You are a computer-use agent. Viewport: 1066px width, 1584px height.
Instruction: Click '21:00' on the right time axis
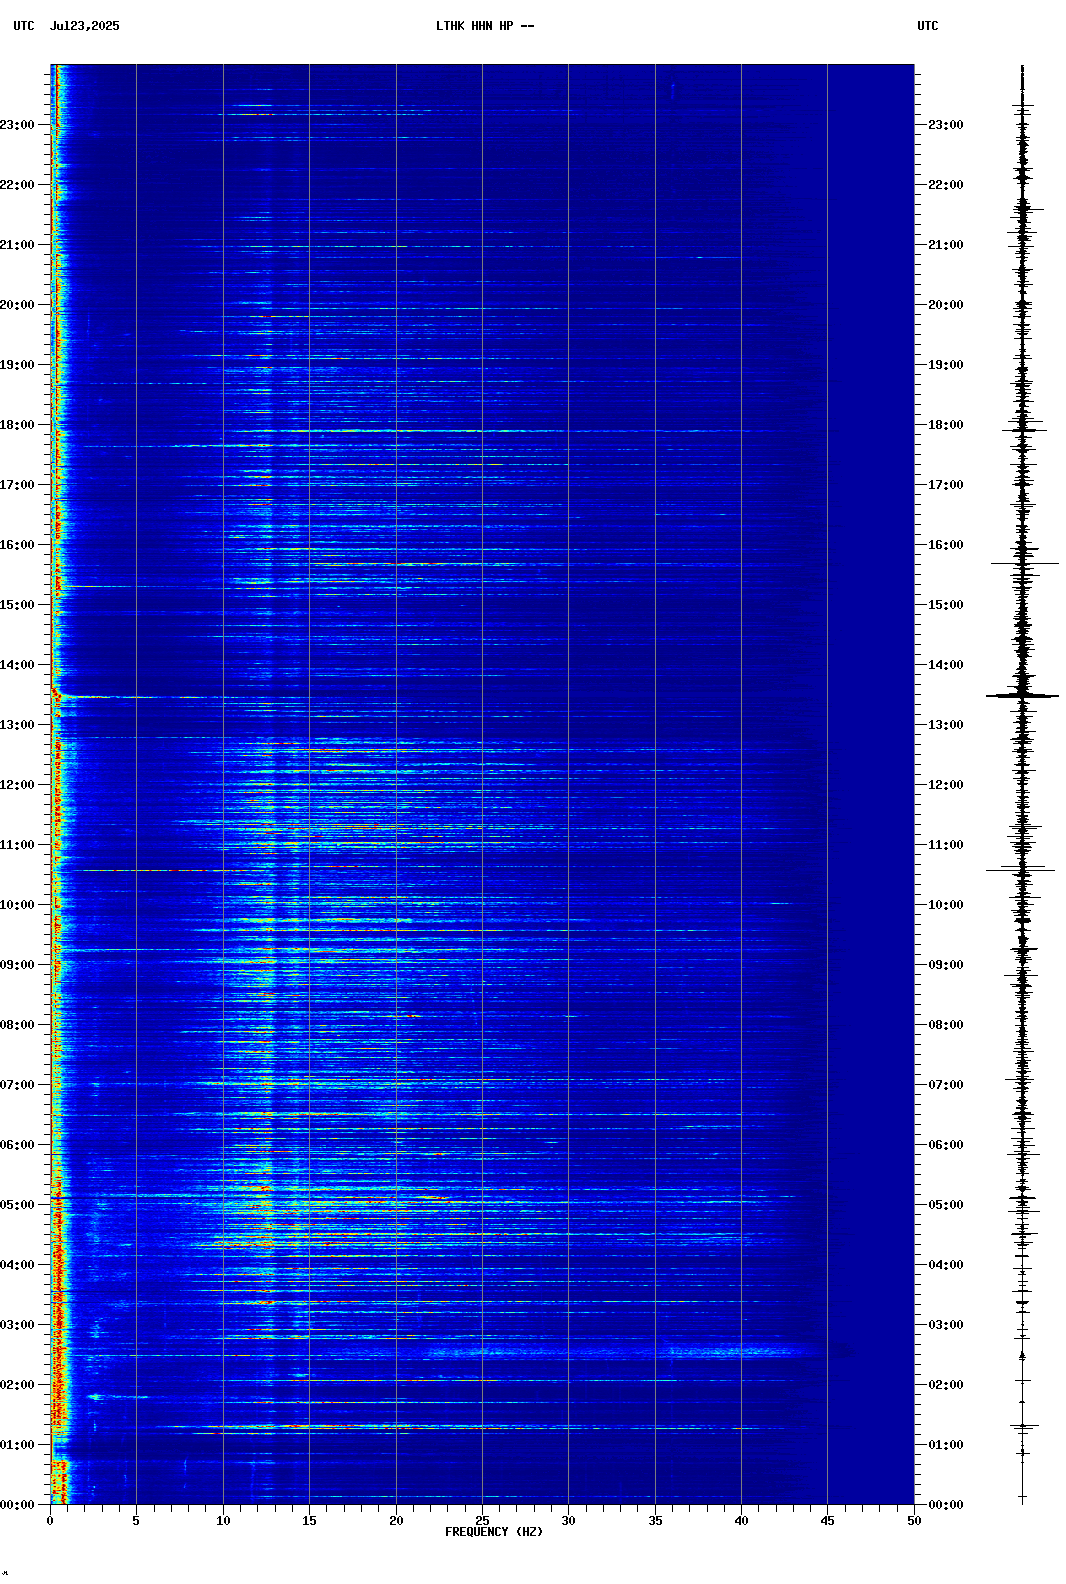[946, 245]
